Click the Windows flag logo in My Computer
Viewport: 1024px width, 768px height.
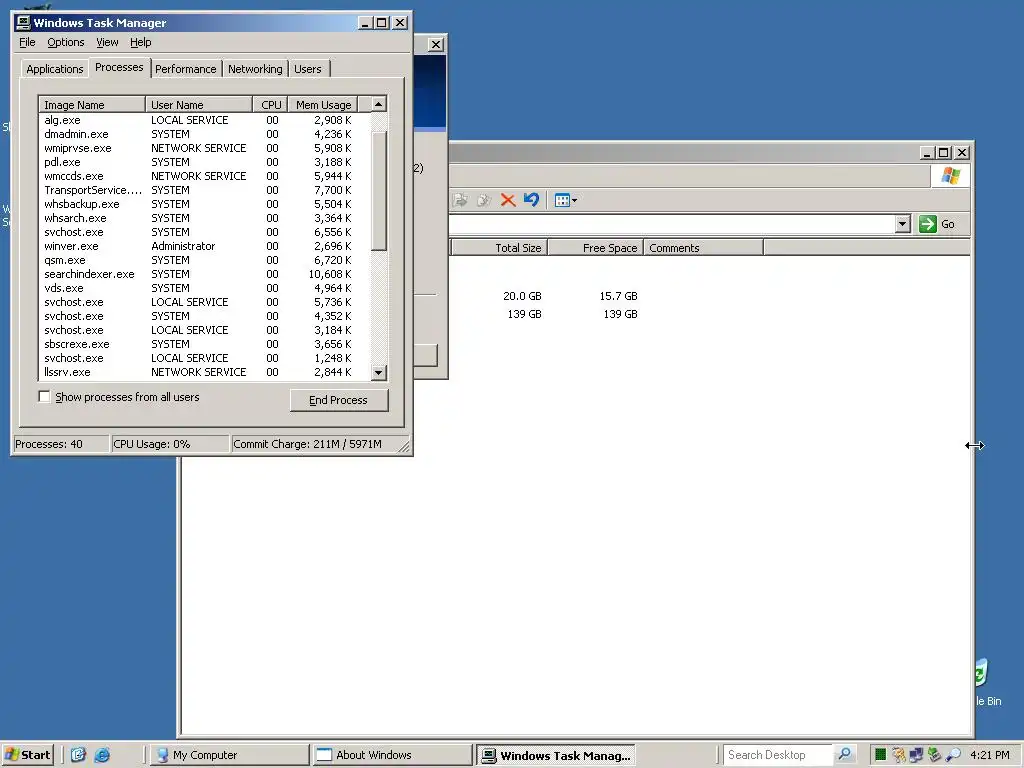950,176
